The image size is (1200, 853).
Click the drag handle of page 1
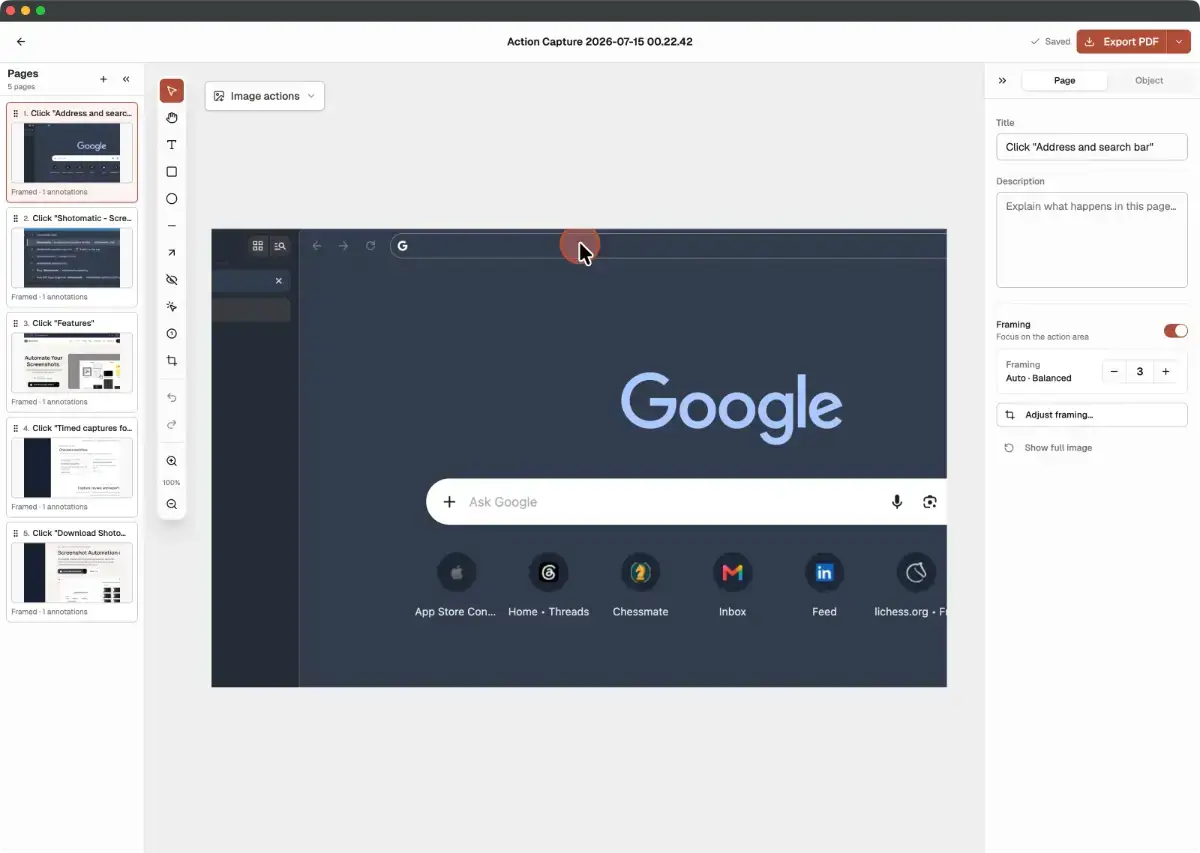pyautogui.click(x=15, y=113)
